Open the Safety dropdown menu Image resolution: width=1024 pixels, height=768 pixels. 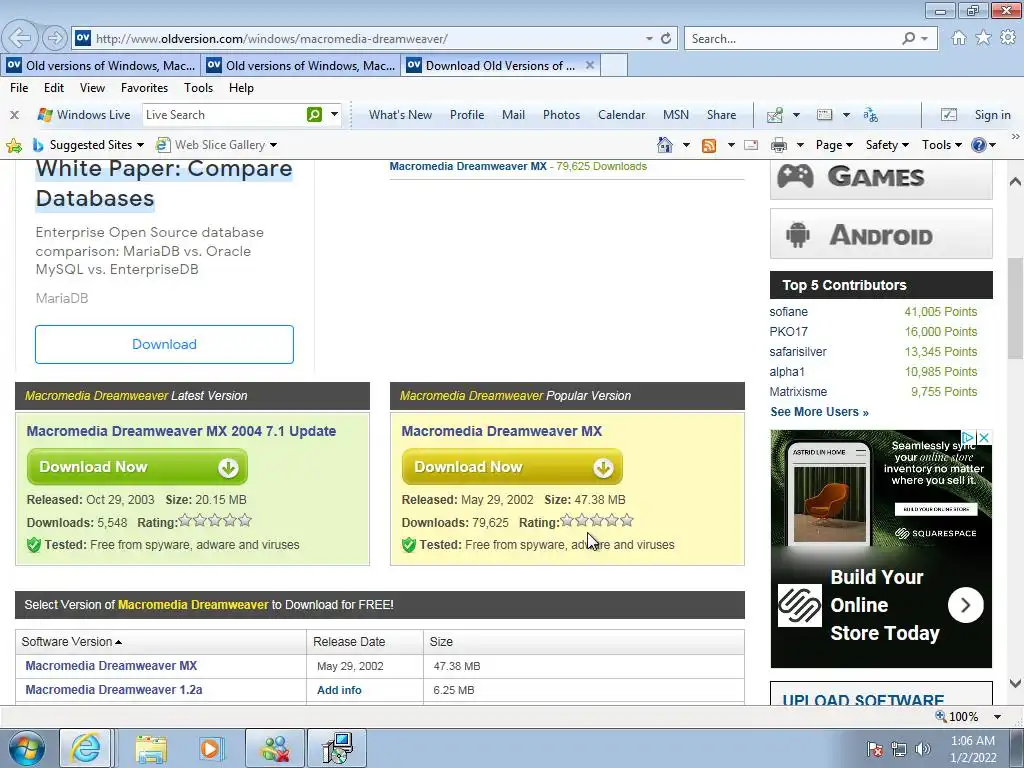point(887,145)
